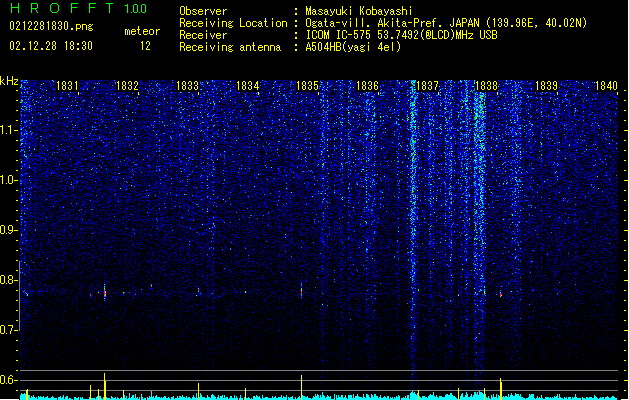Click the 1836 time marker
This screenshot has width=629, height=400.
point(367,85)
